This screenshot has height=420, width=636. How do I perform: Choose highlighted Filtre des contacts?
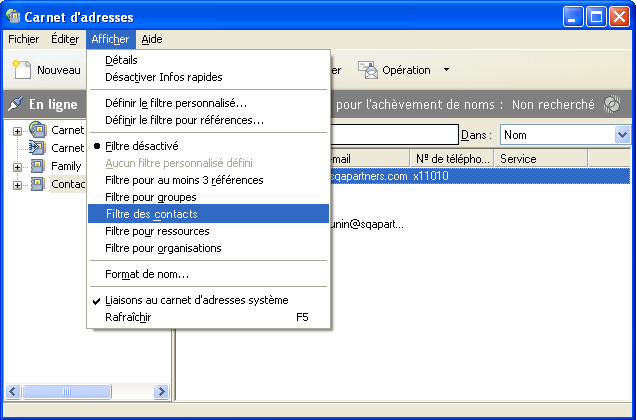[x=208, y=214]
